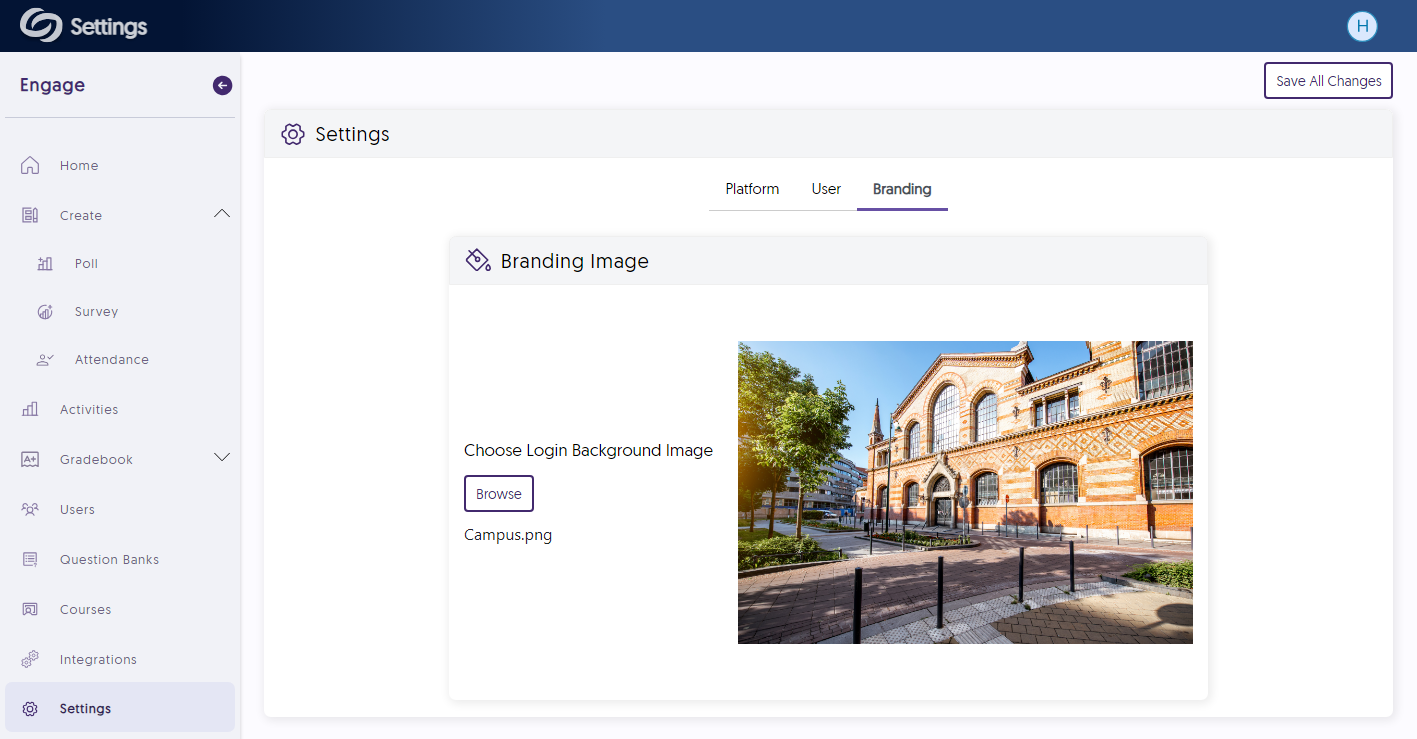Click the Activities bar chart icon

[30, 410]
